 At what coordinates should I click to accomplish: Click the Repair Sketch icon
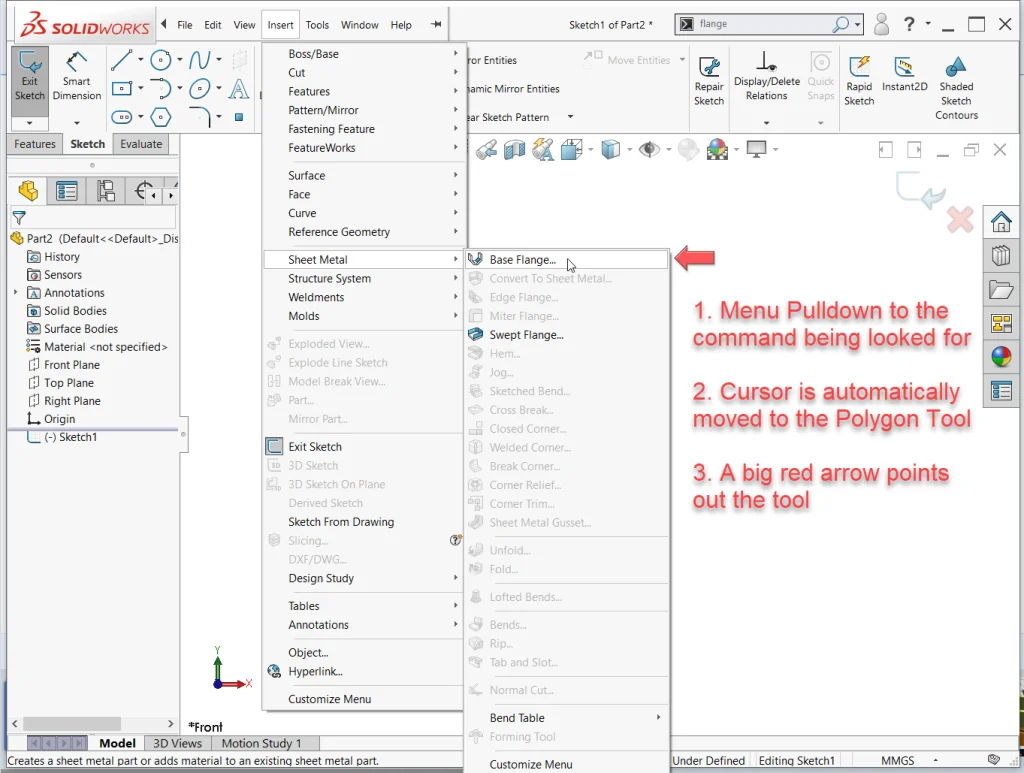tap(709, 80)
